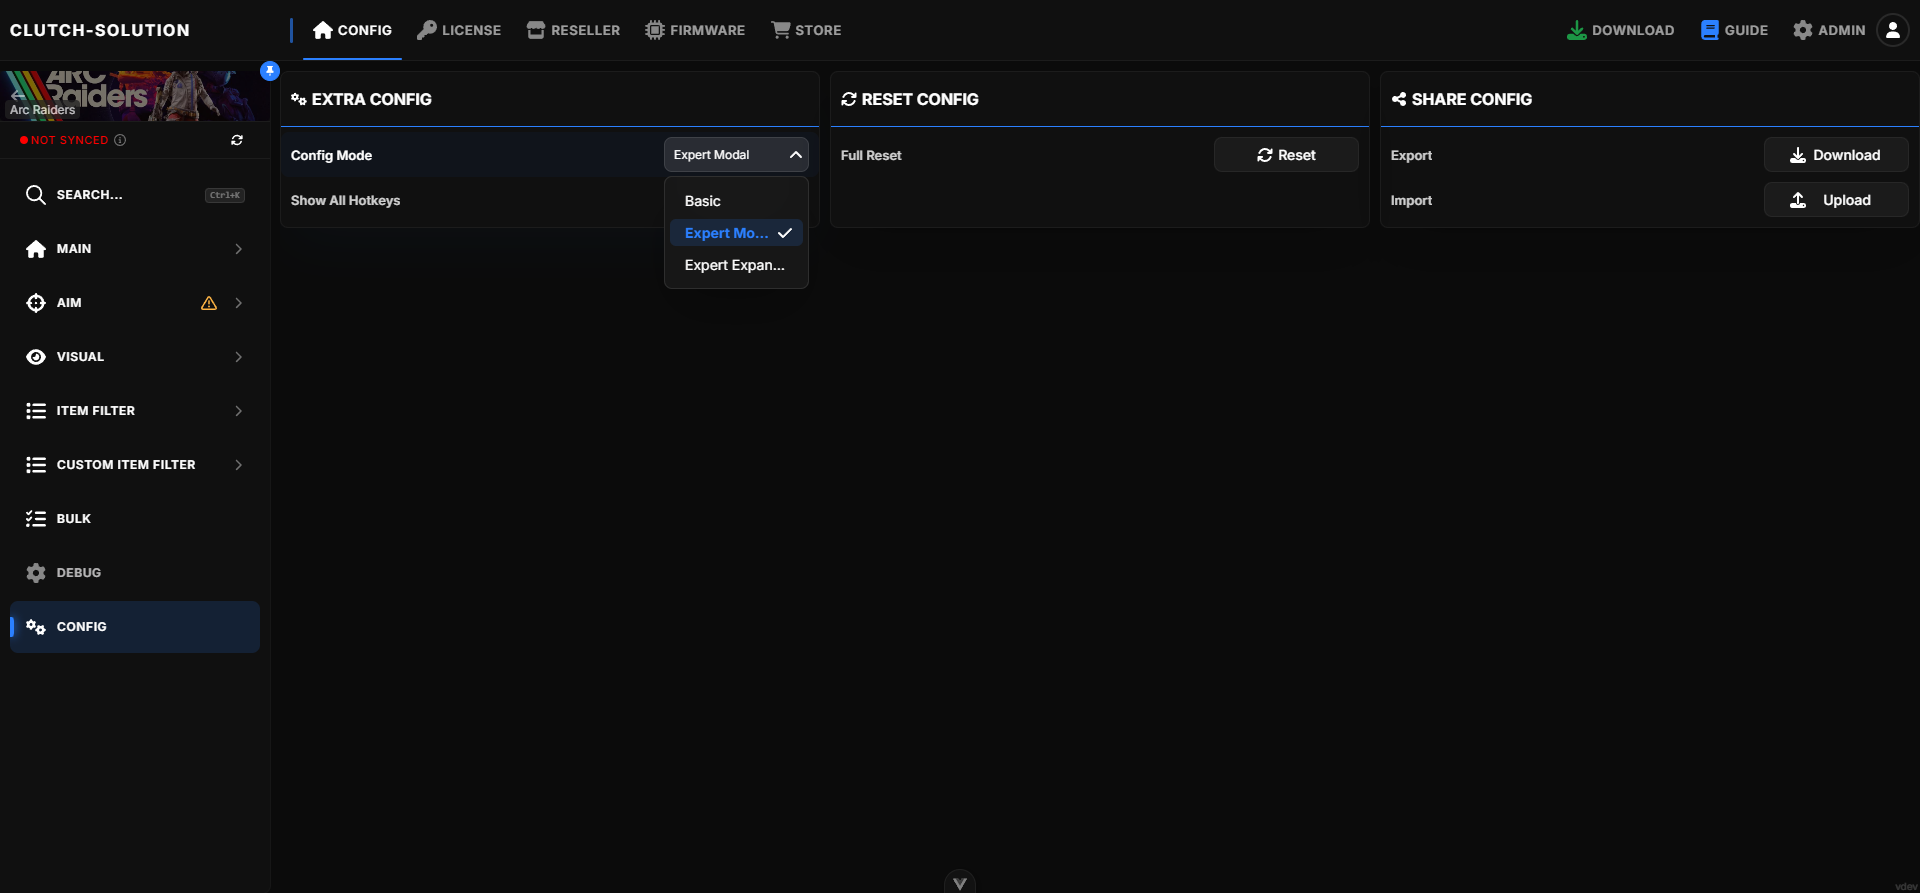The image size is (1920, 893).
Task: Click the NOT SYNCED info icon
Action: 120,140
